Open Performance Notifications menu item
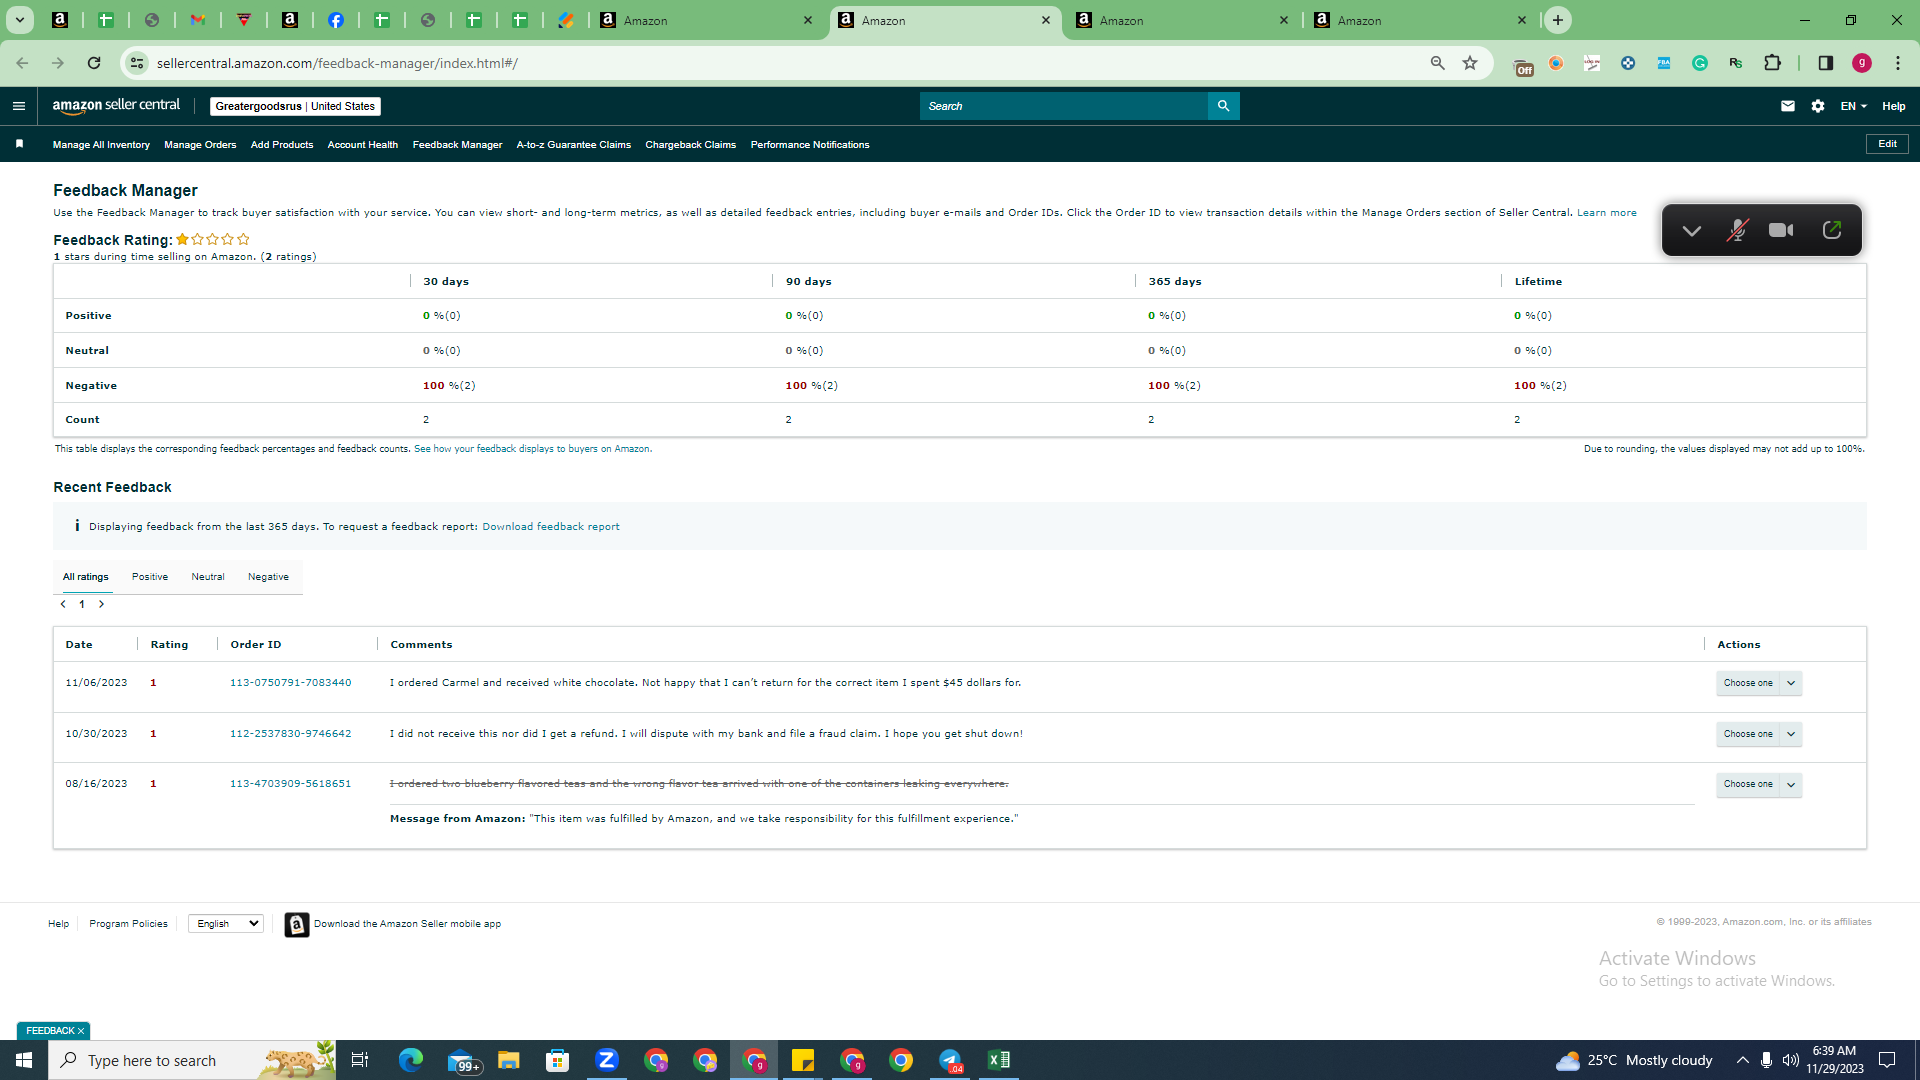This screenshot has width=1920, height=1080. tap(810, 145)
